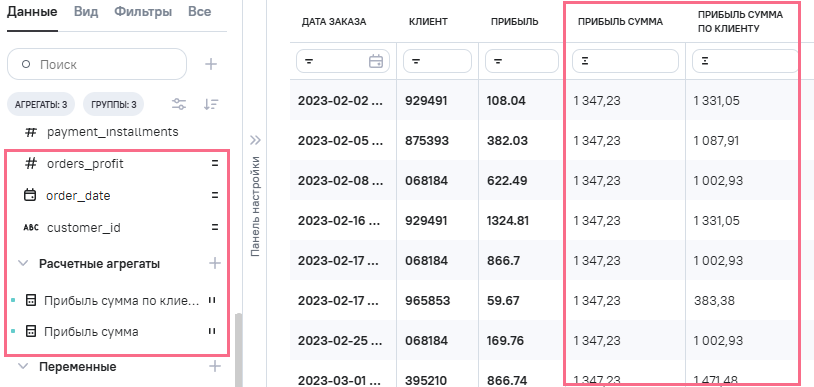
Task: Click the КЛИЕНТ filter field
Action: click(437, 61)
